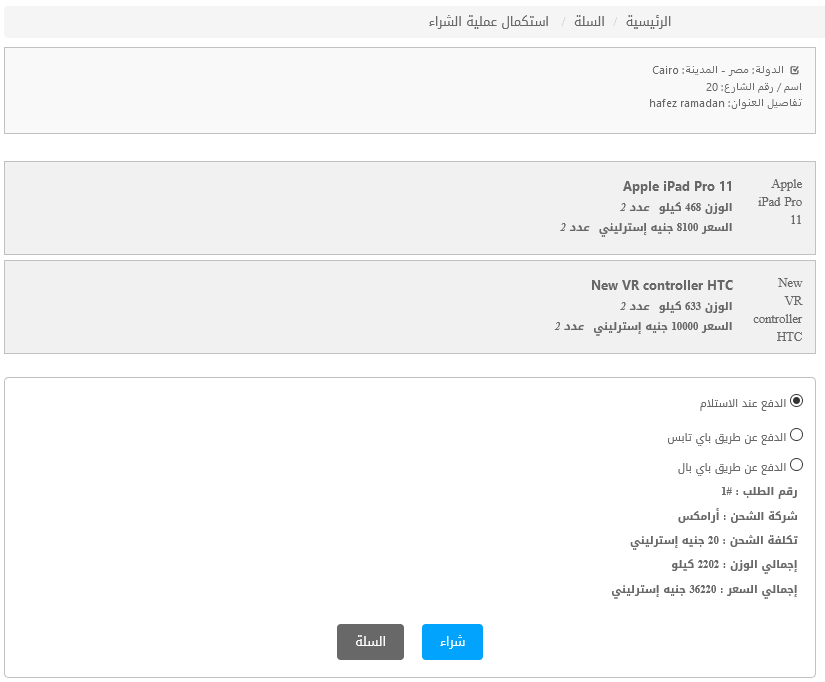Click the checkmark icon beside the address
This screenshot has width=825, height=682.
pyautogui.click(x=794, y=69)
